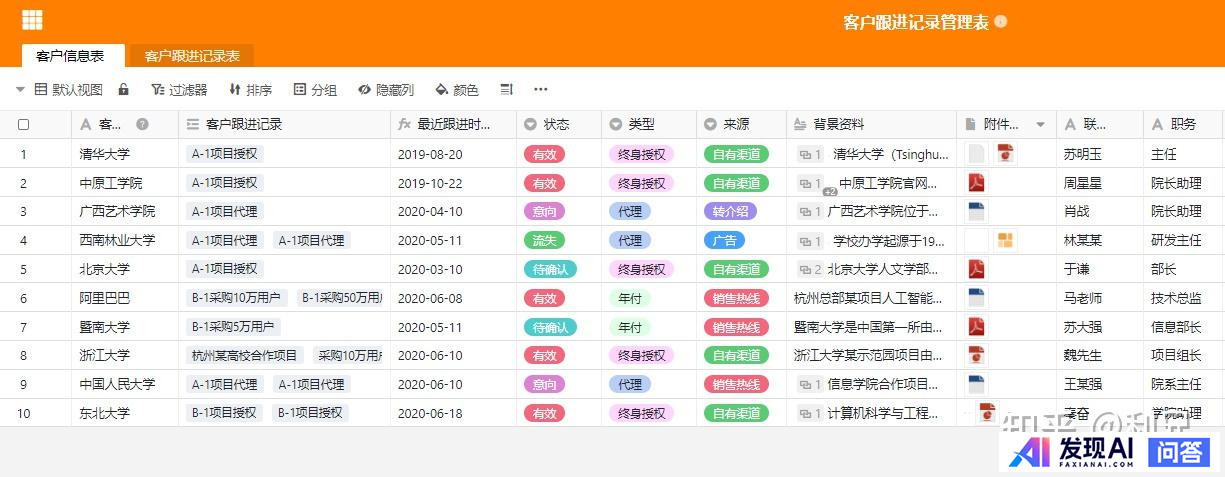The image size is (1225, 477).
Task: Select the 浙江大学 customer cell
Action: [125, 355]
